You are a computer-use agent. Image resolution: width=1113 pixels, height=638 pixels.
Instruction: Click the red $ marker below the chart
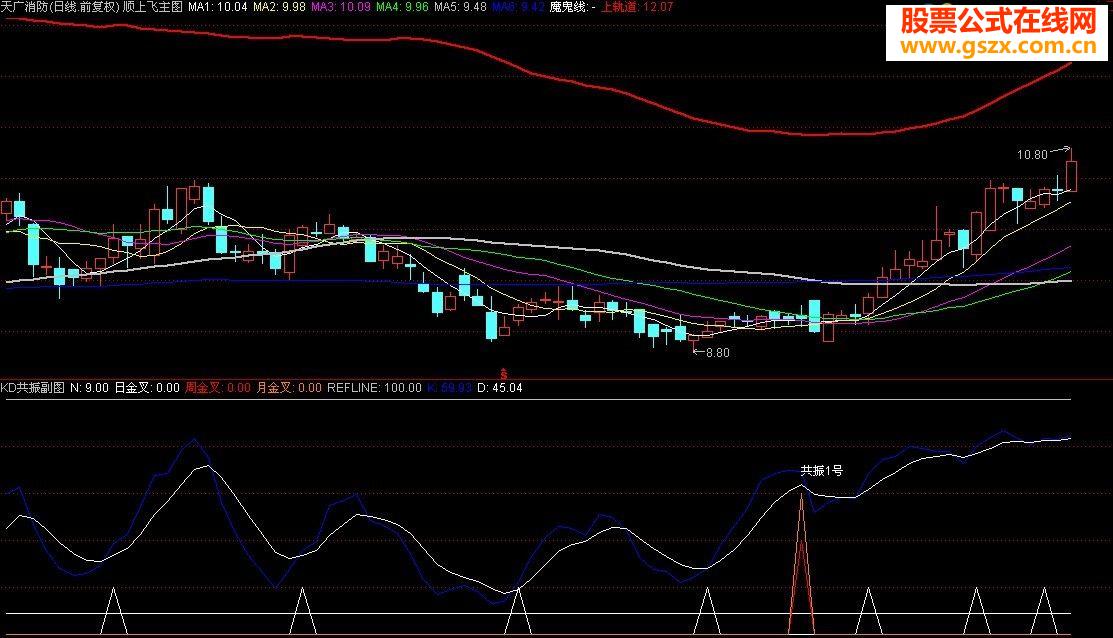[x=504, y=373]
